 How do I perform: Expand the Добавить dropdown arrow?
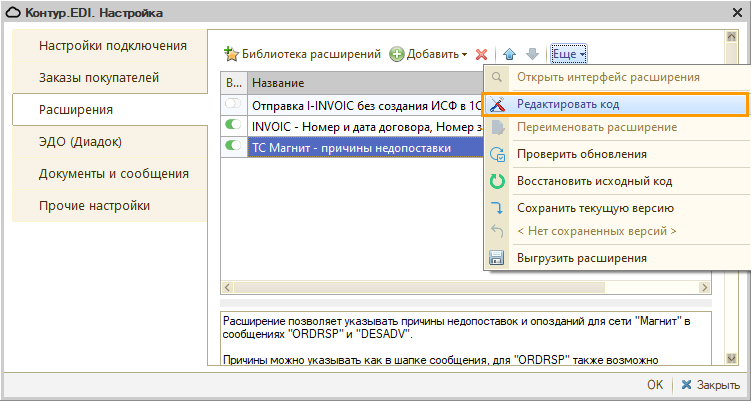pyautogui.click(x=465, y=54)
